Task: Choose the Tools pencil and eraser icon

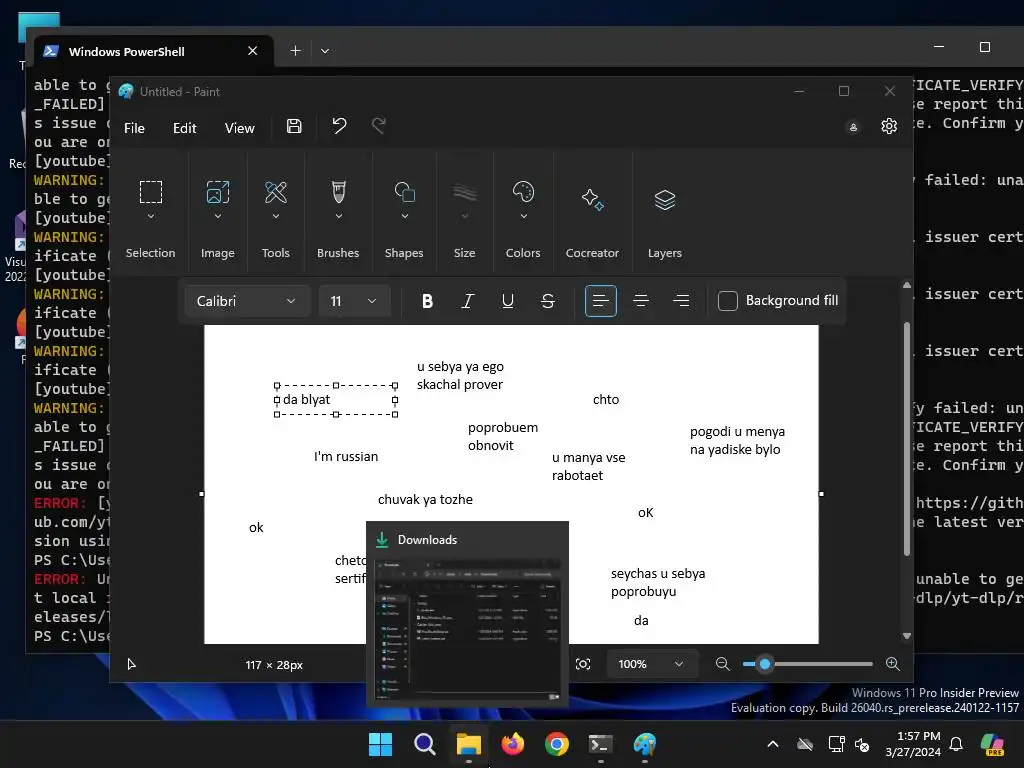Action: click(x=276, y=192)
